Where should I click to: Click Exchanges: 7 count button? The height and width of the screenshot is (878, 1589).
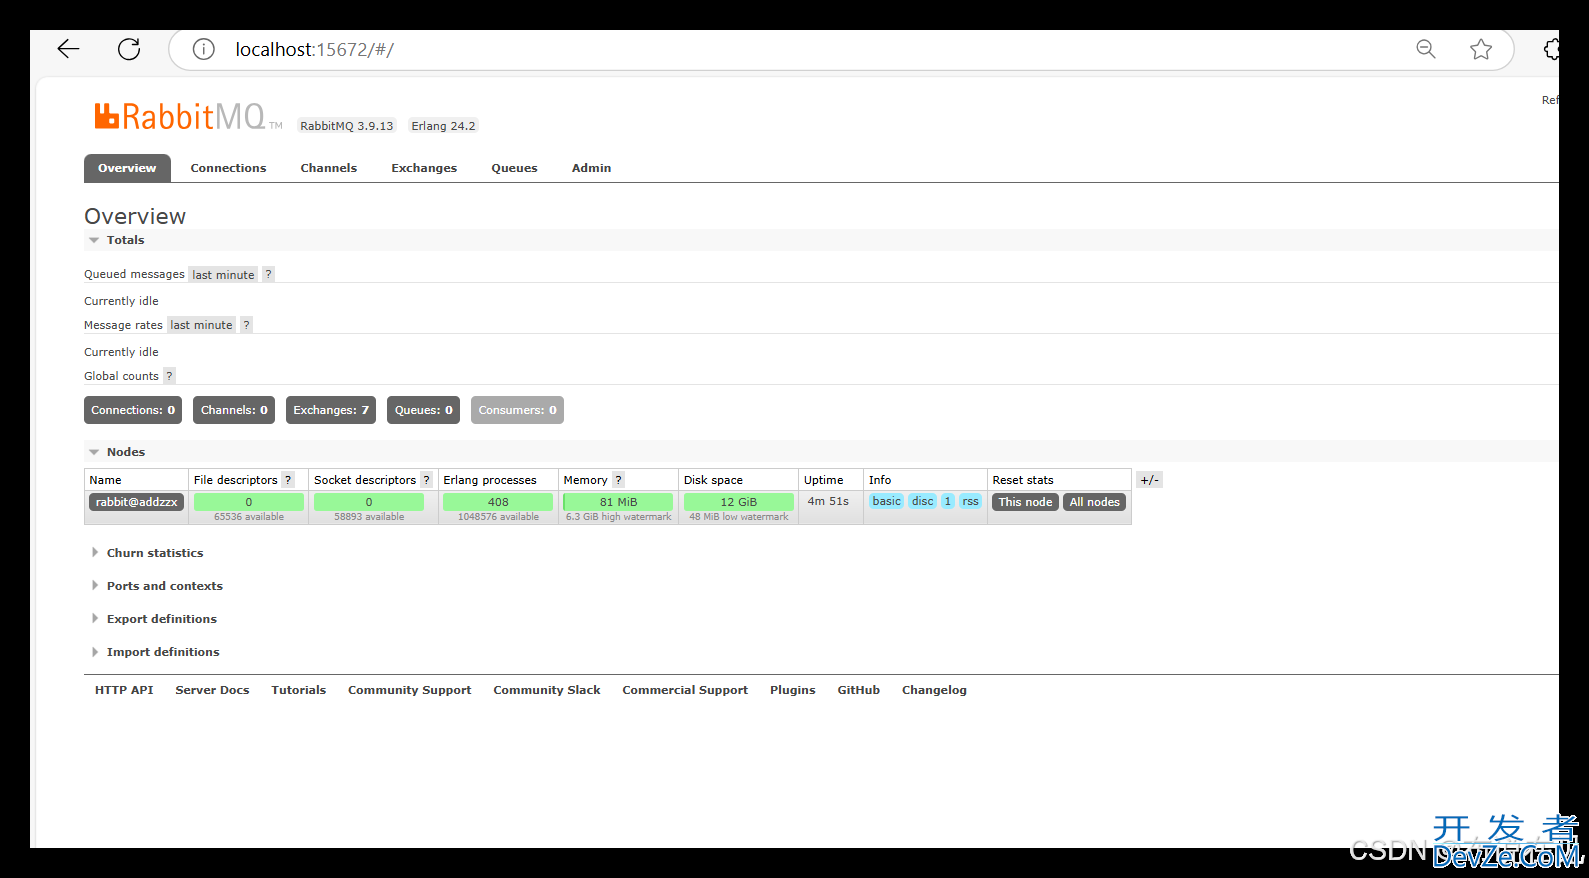point(331,410)
